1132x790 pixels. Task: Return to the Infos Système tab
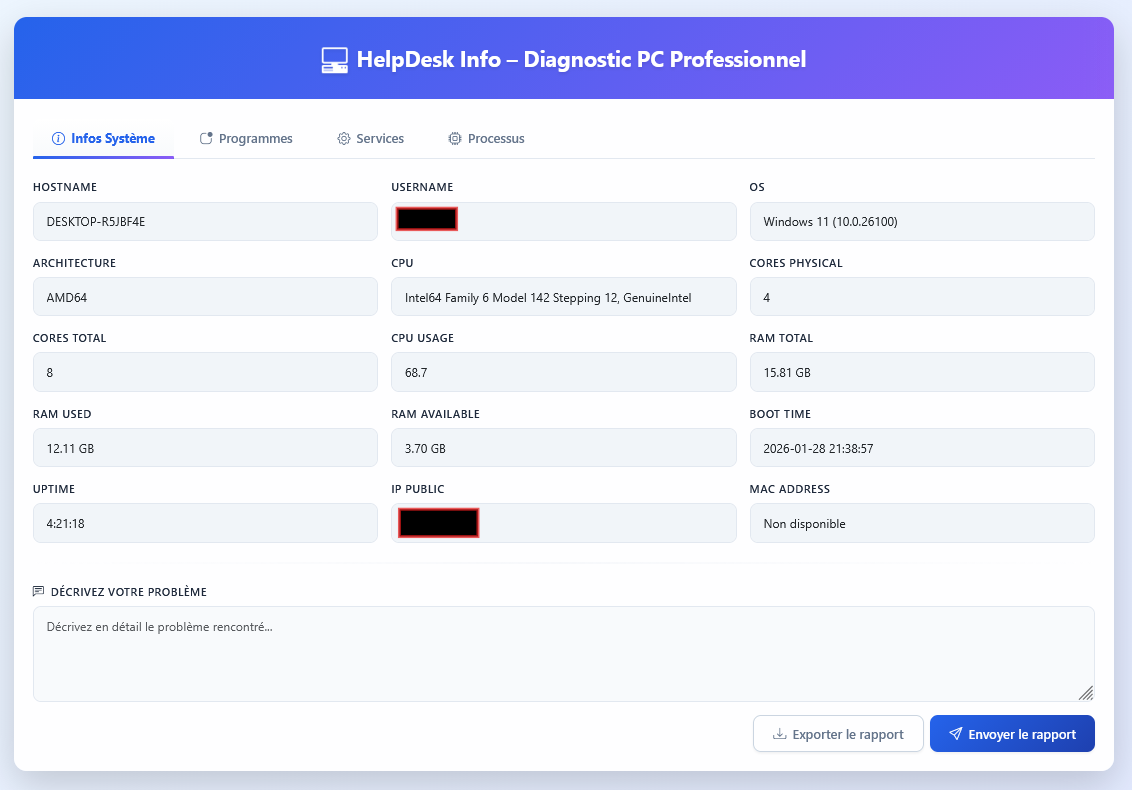tap(103, 138)
